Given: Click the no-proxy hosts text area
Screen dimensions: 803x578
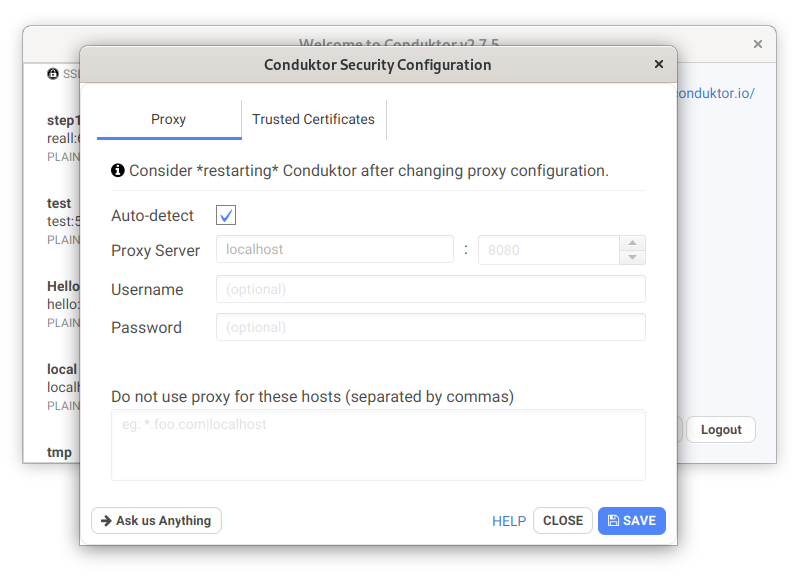Looking at the screenshot, I should coord(378,445).
